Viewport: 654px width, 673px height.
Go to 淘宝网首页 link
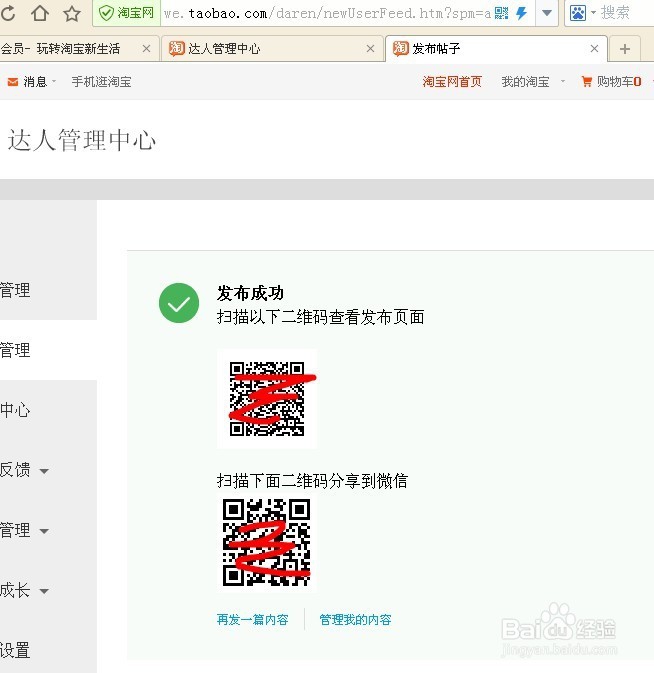point(452,82)
